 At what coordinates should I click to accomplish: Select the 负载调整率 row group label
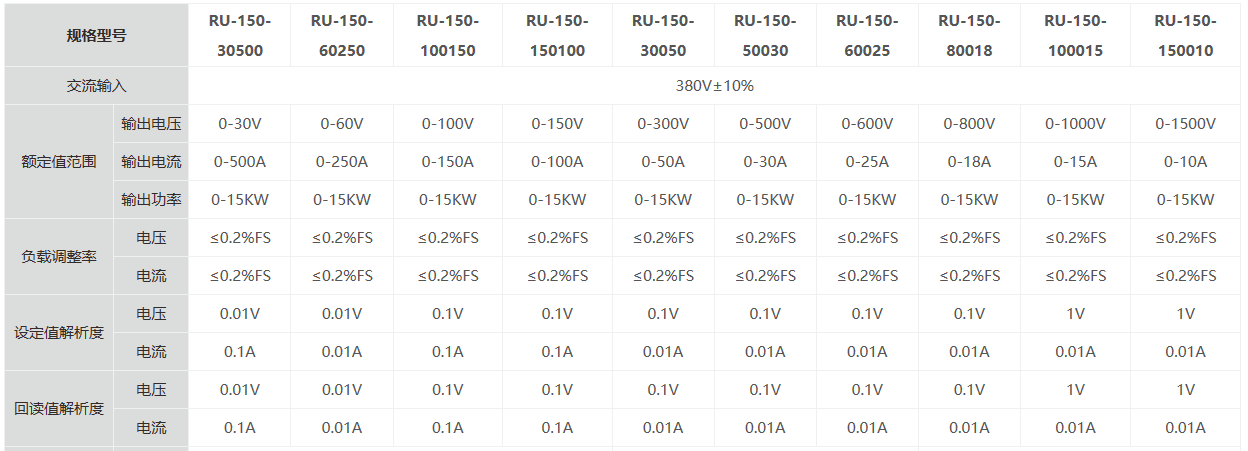tap(59, 257)
